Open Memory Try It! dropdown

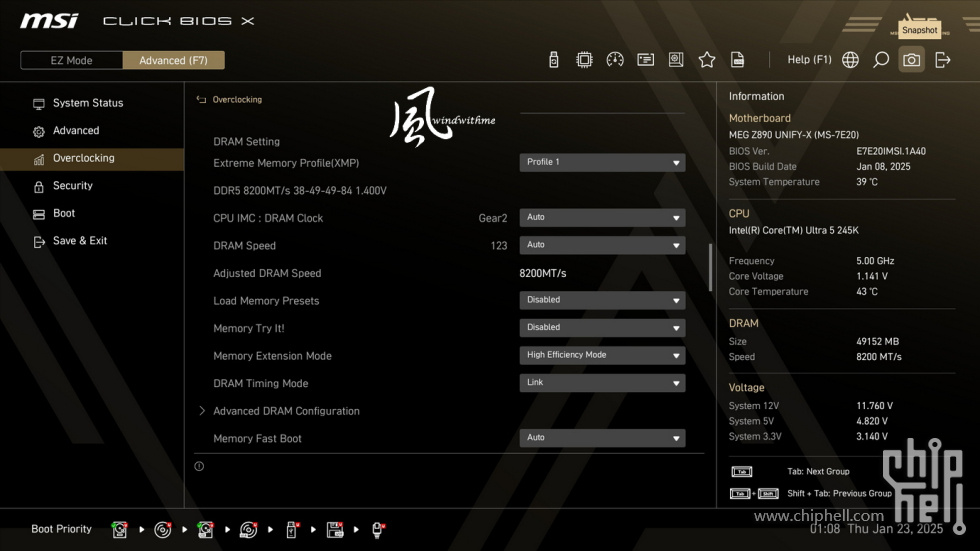602,327
